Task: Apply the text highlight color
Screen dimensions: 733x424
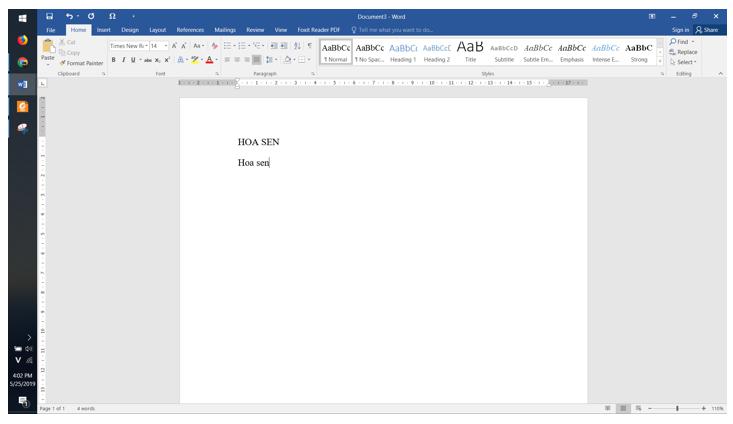Action: pos(195,60)
